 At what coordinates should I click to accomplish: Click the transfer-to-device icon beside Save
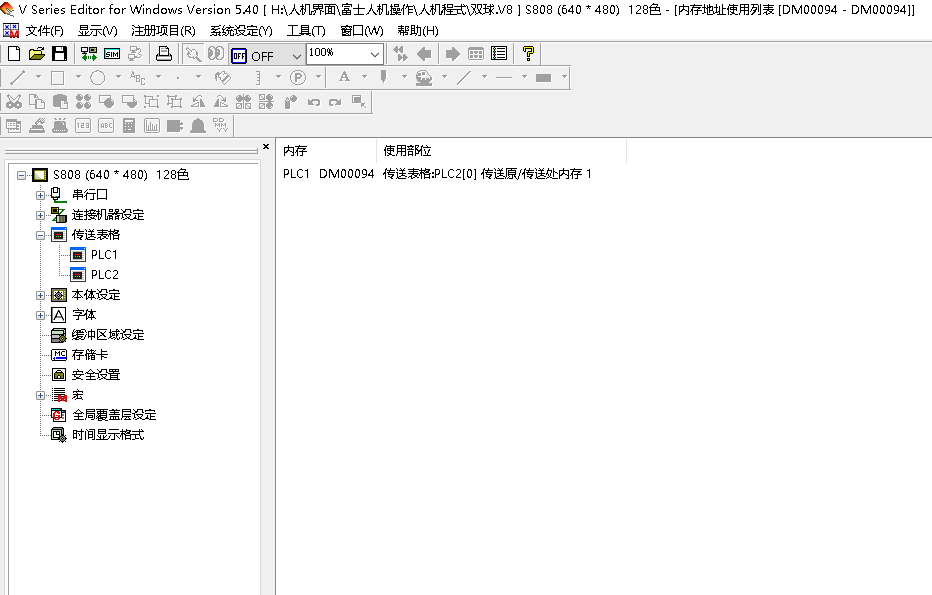pyautogui.click(x=89, y=54)
